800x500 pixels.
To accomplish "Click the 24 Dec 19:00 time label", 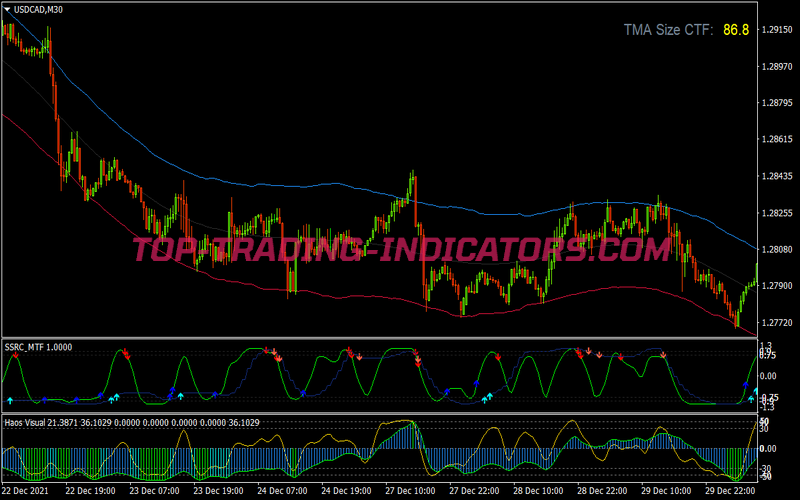I will [346, 490].
